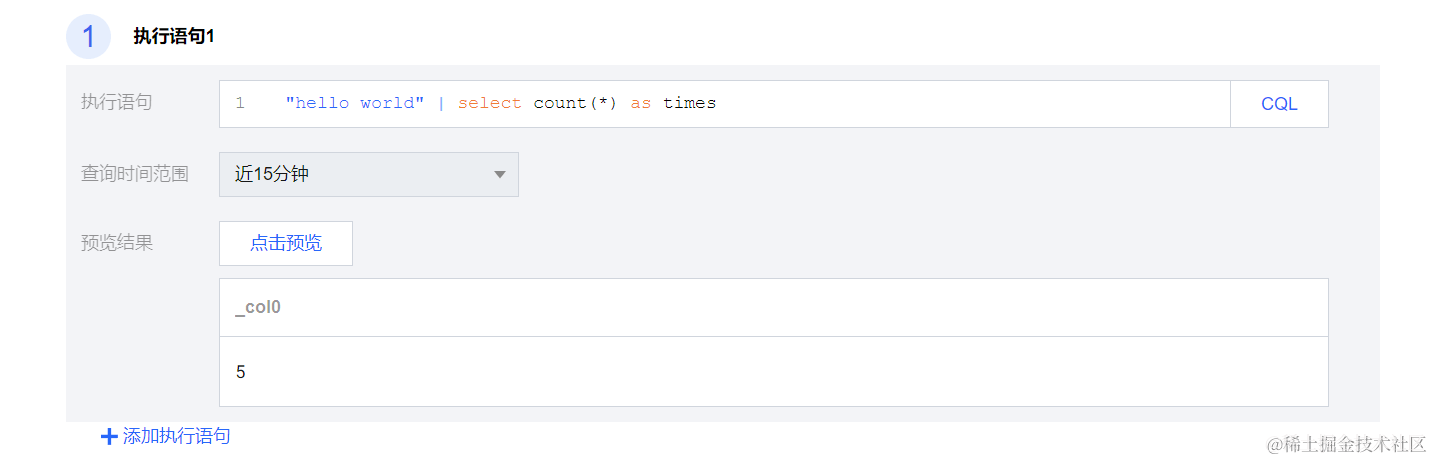This screenshot has width=1433, height=461.
Task: Select the _col0 column header
Action: pyautogui.click(x=258, y=308)
